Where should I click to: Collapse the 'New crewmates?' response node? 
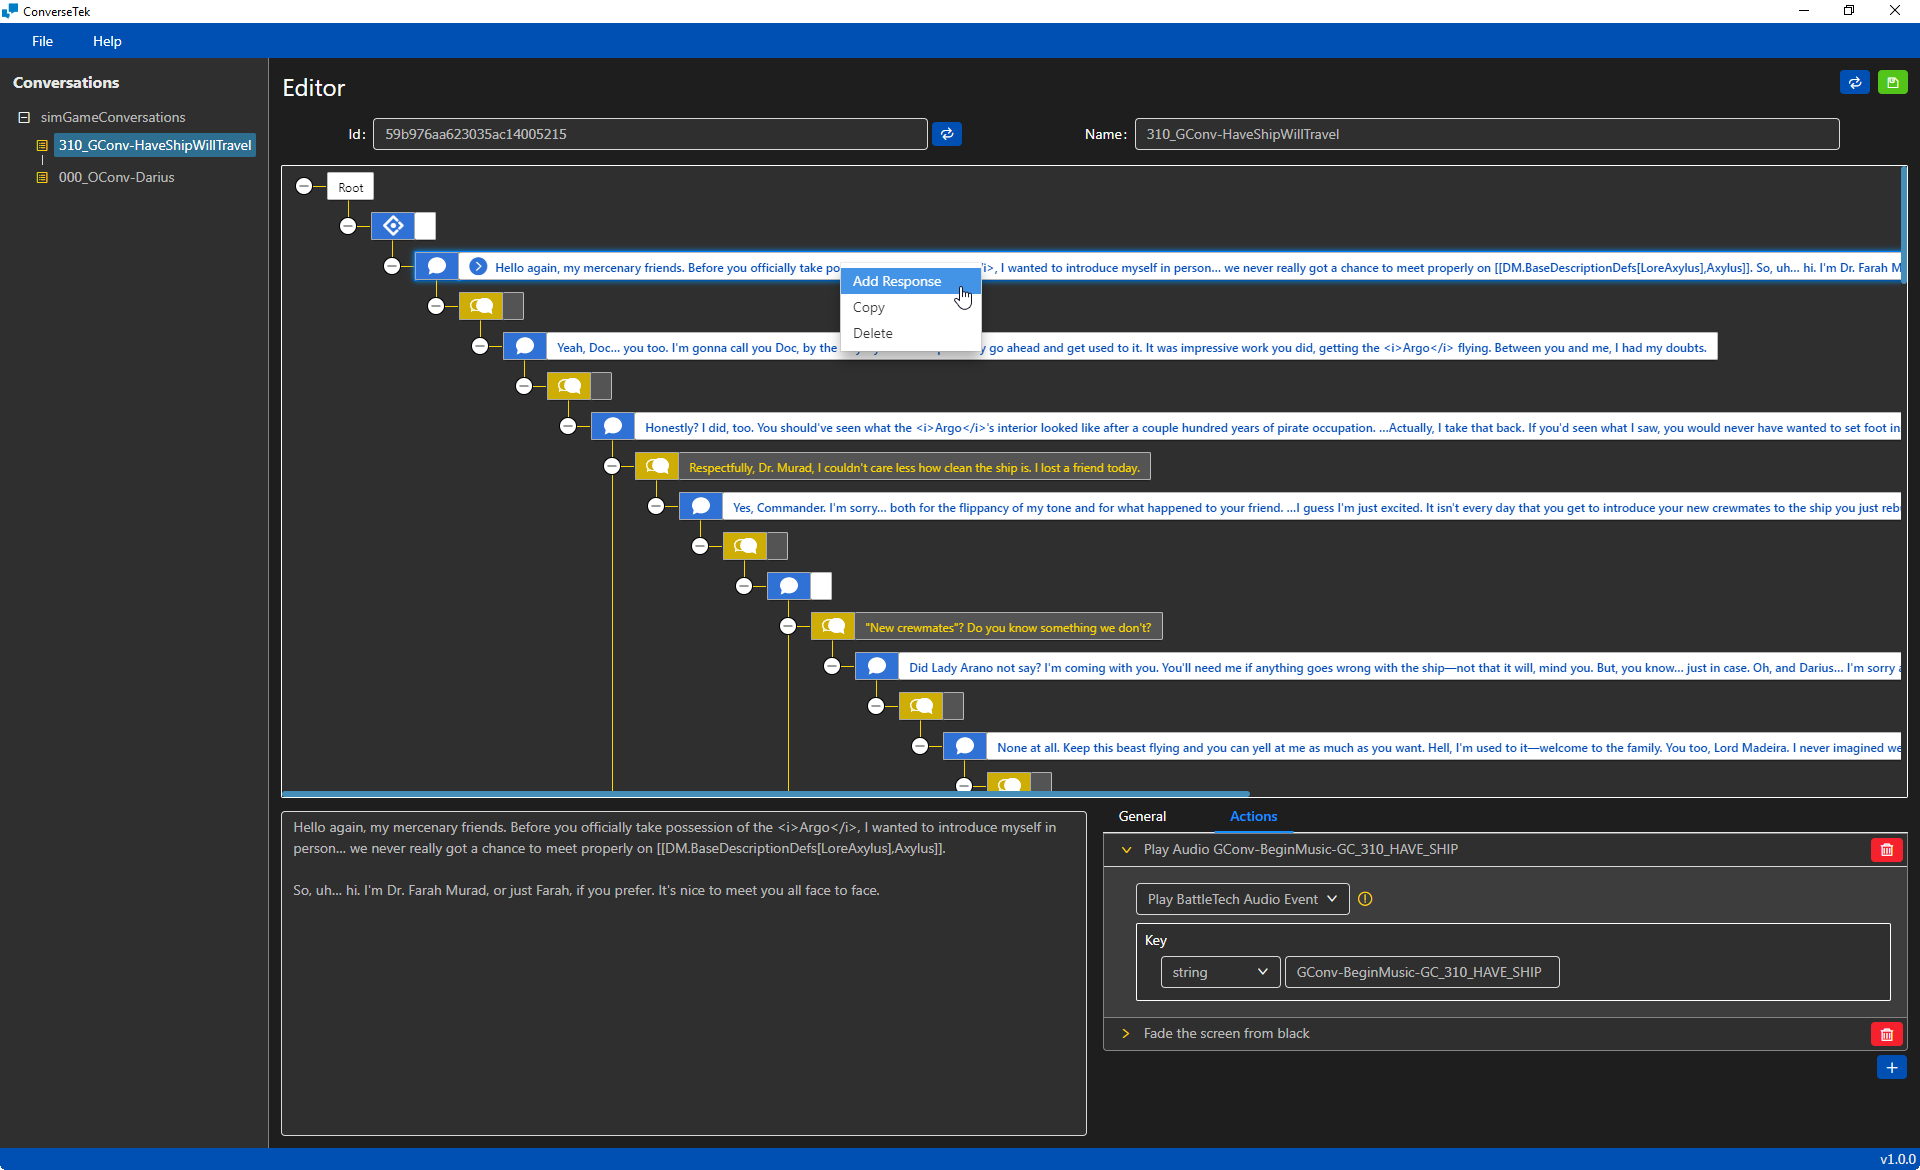point(788,626)
